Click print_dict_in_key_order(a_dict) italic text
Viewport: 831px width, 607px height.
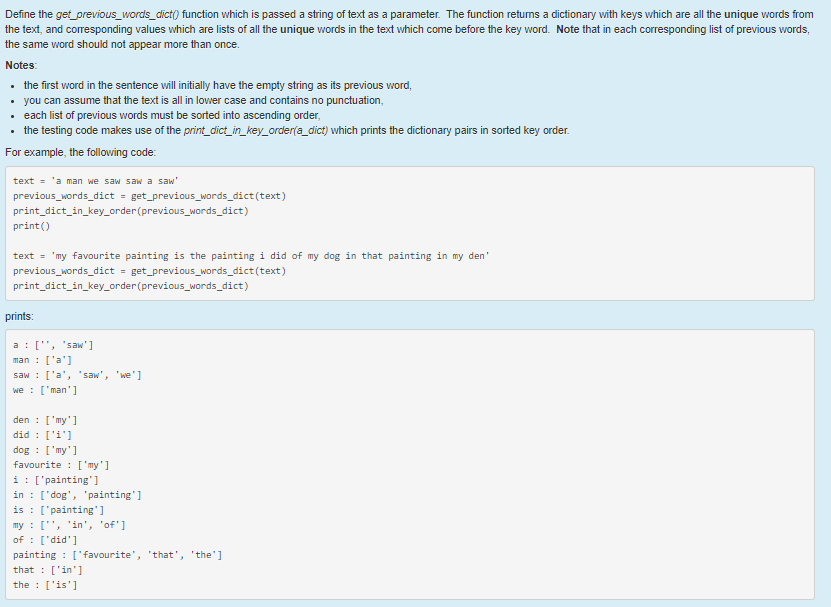(256, 130)
